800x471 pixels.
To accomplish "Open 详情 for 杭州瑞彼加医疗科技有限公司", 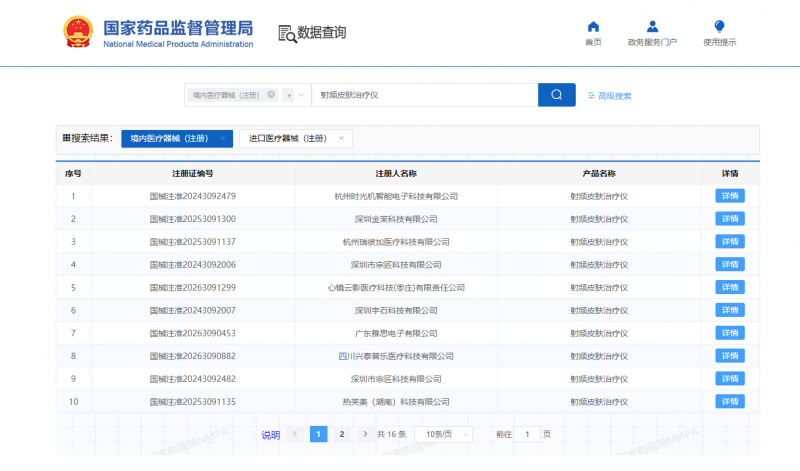I will tap(730, 241).
